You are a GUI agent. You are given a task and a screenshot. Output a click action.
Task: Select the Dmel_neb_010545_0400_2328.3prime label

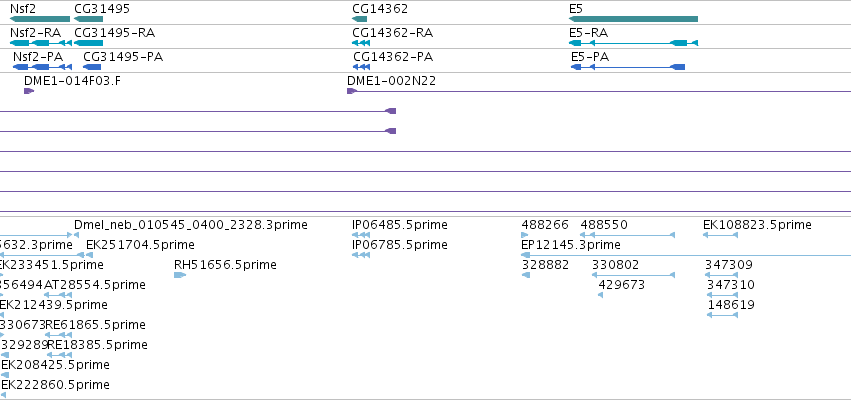pos(191,225)
